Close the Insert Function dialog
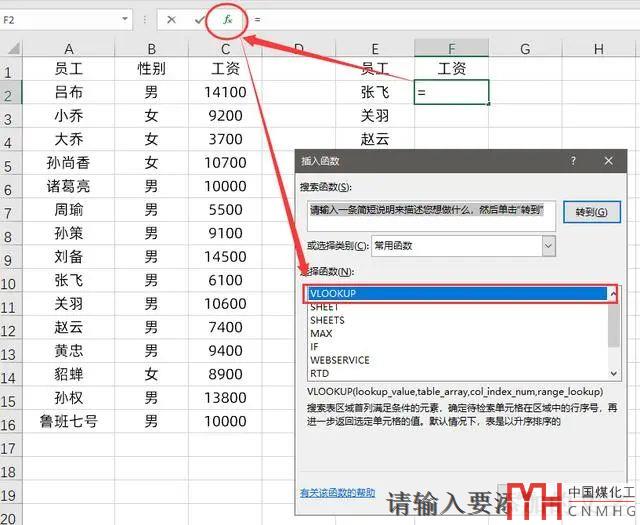640x525 pixels. coord(608,160)
